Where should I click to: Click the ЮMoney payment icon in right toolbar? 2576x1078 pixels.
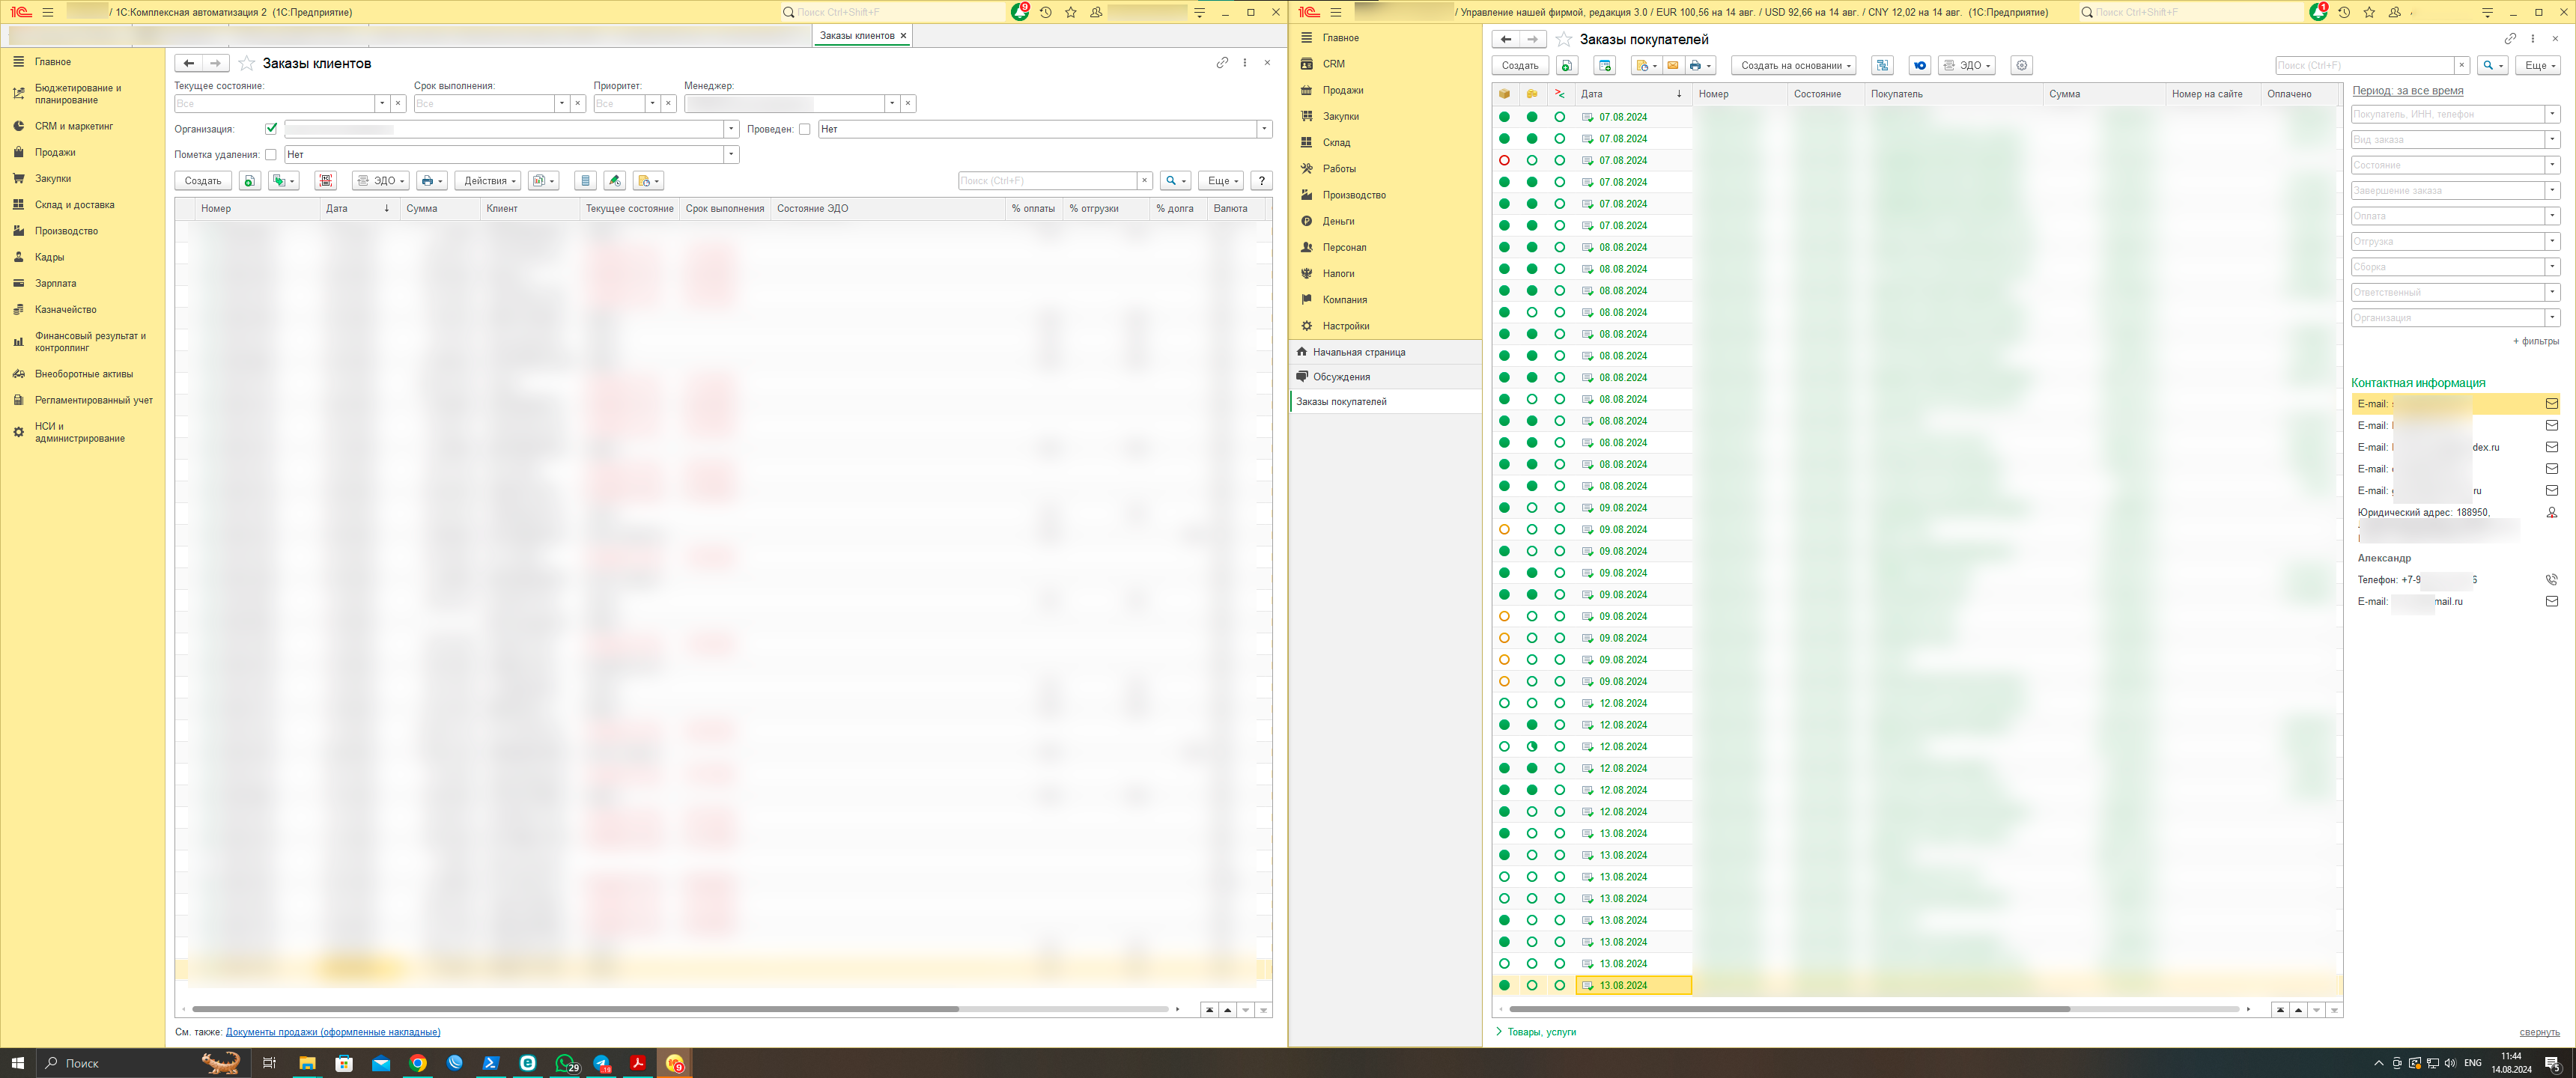pyautogui.click(x=1919, y=66)
